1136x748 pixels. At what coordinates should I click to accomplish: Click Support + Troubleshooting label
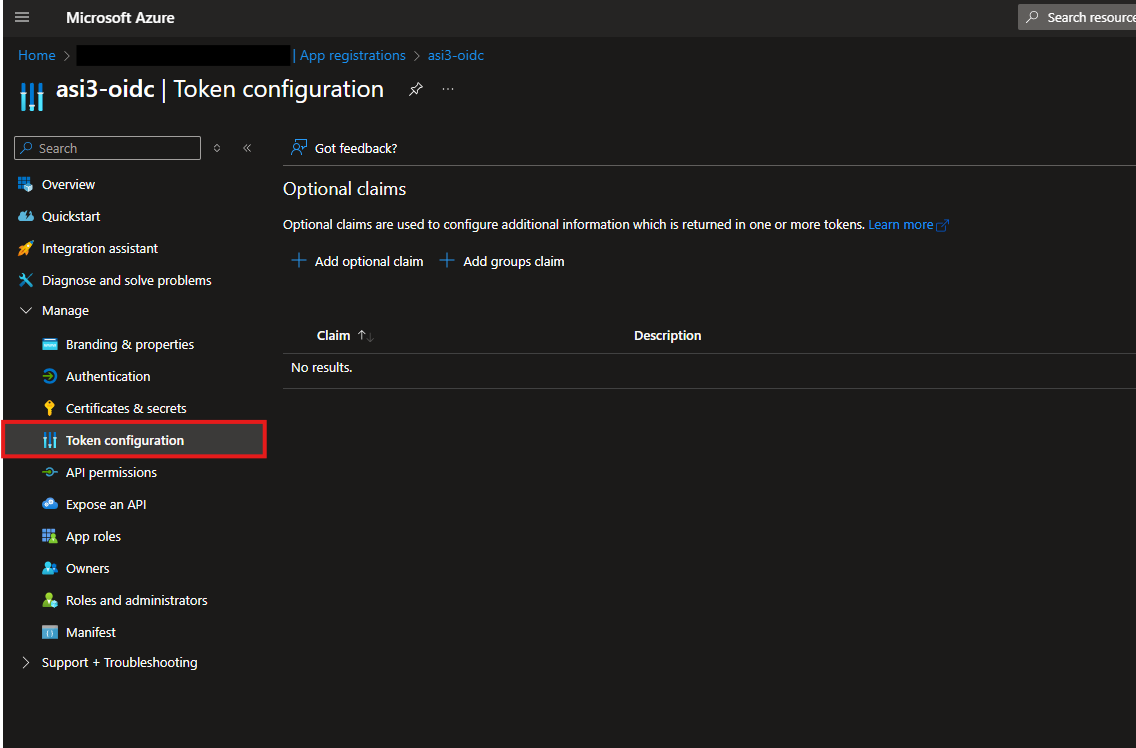tap(120, 662)
